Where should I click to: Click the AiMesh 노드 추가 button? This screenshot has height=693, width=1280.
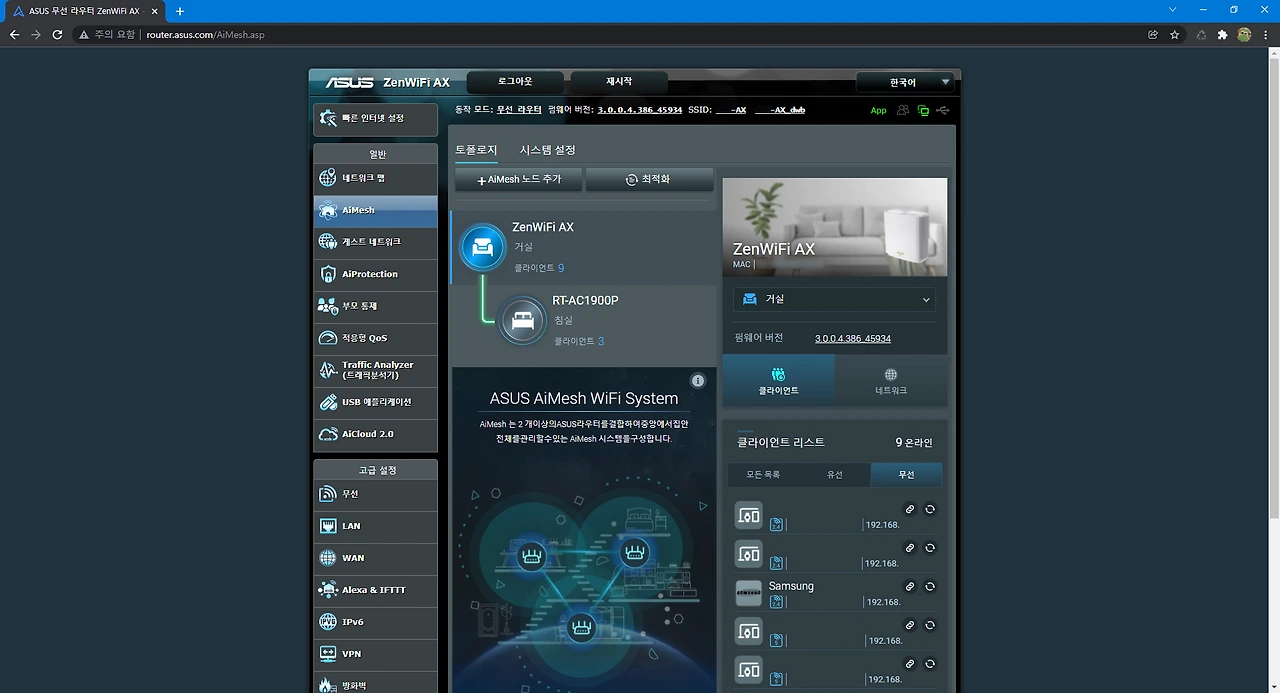(518, 179)
